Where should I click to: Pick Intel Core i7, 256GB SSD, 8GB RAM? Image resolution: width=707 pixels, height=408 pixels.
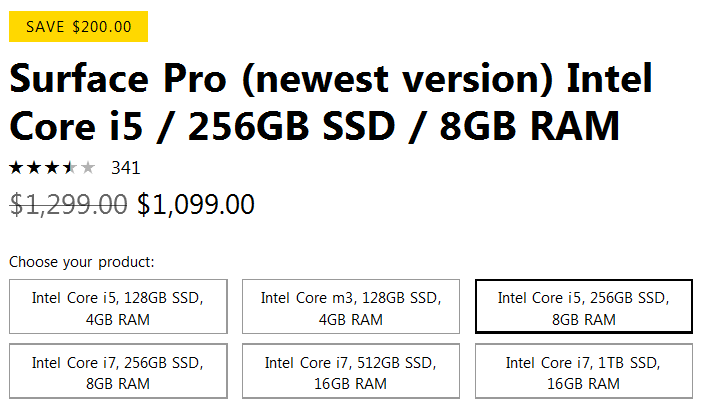click(118, 372)
